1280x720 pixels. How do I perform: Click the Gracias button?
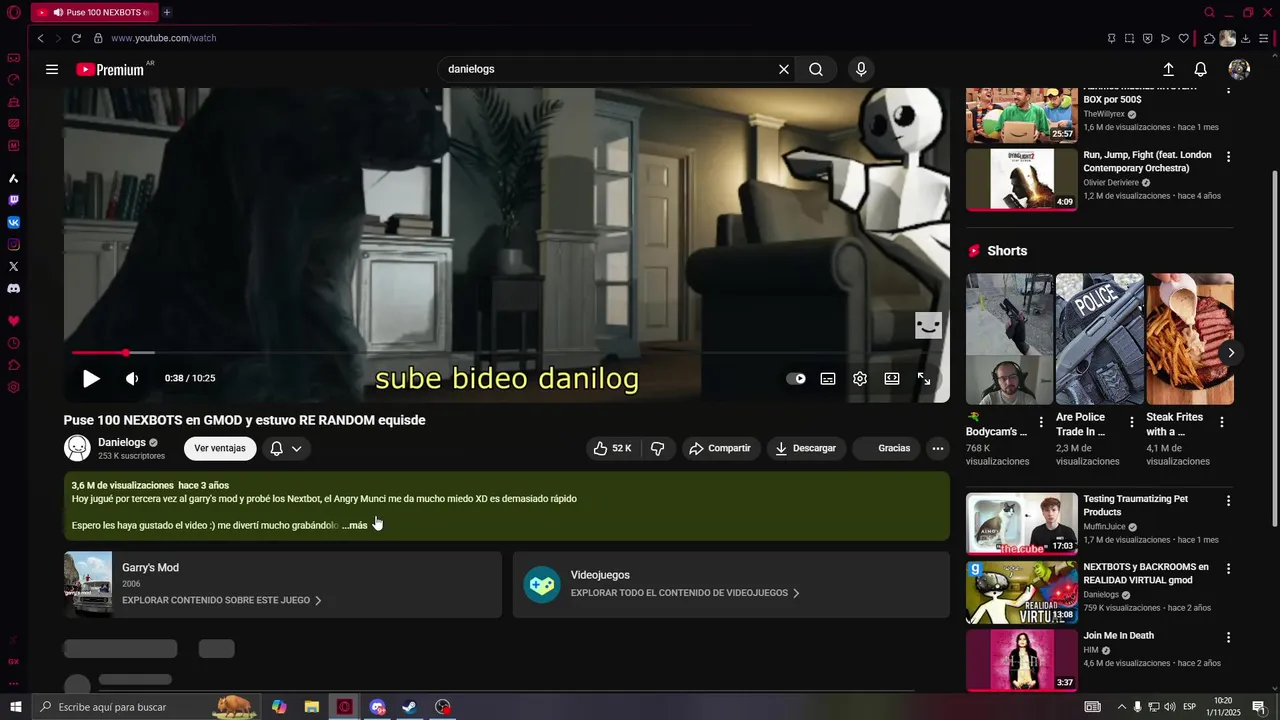point(886,448)
